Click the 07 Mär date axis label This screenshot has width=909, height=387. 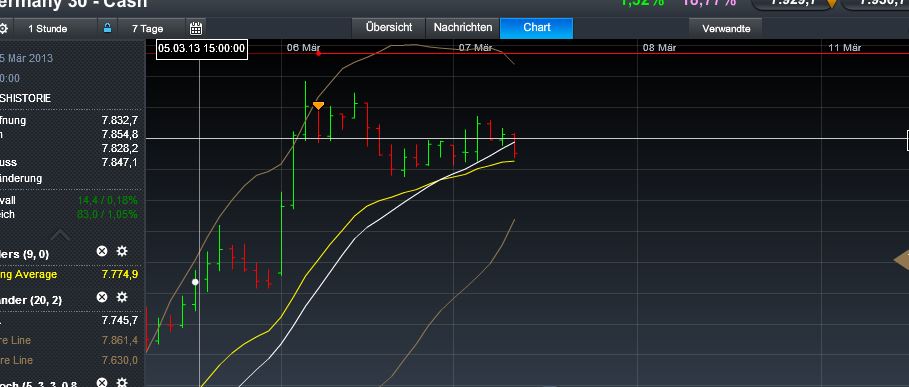[x=475, y=48]
